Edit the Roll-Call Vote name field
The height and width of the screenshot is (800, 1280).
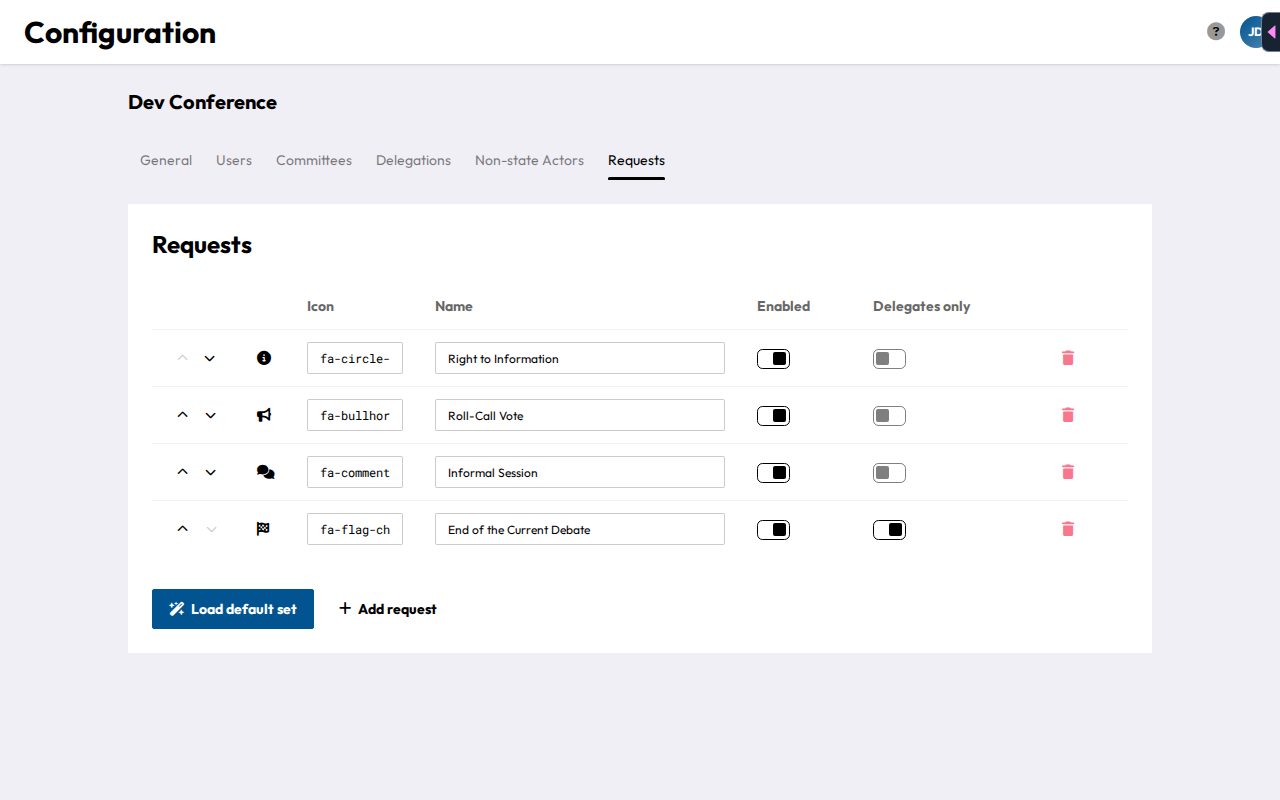[580, 415]
